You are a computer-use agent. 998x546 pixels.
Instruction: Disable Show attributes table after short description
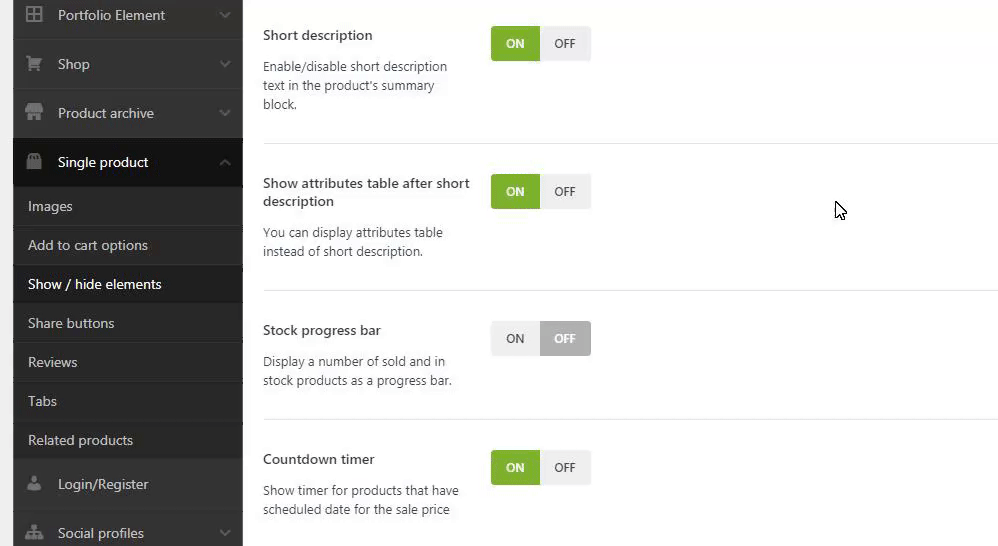[x=565, y=192]
